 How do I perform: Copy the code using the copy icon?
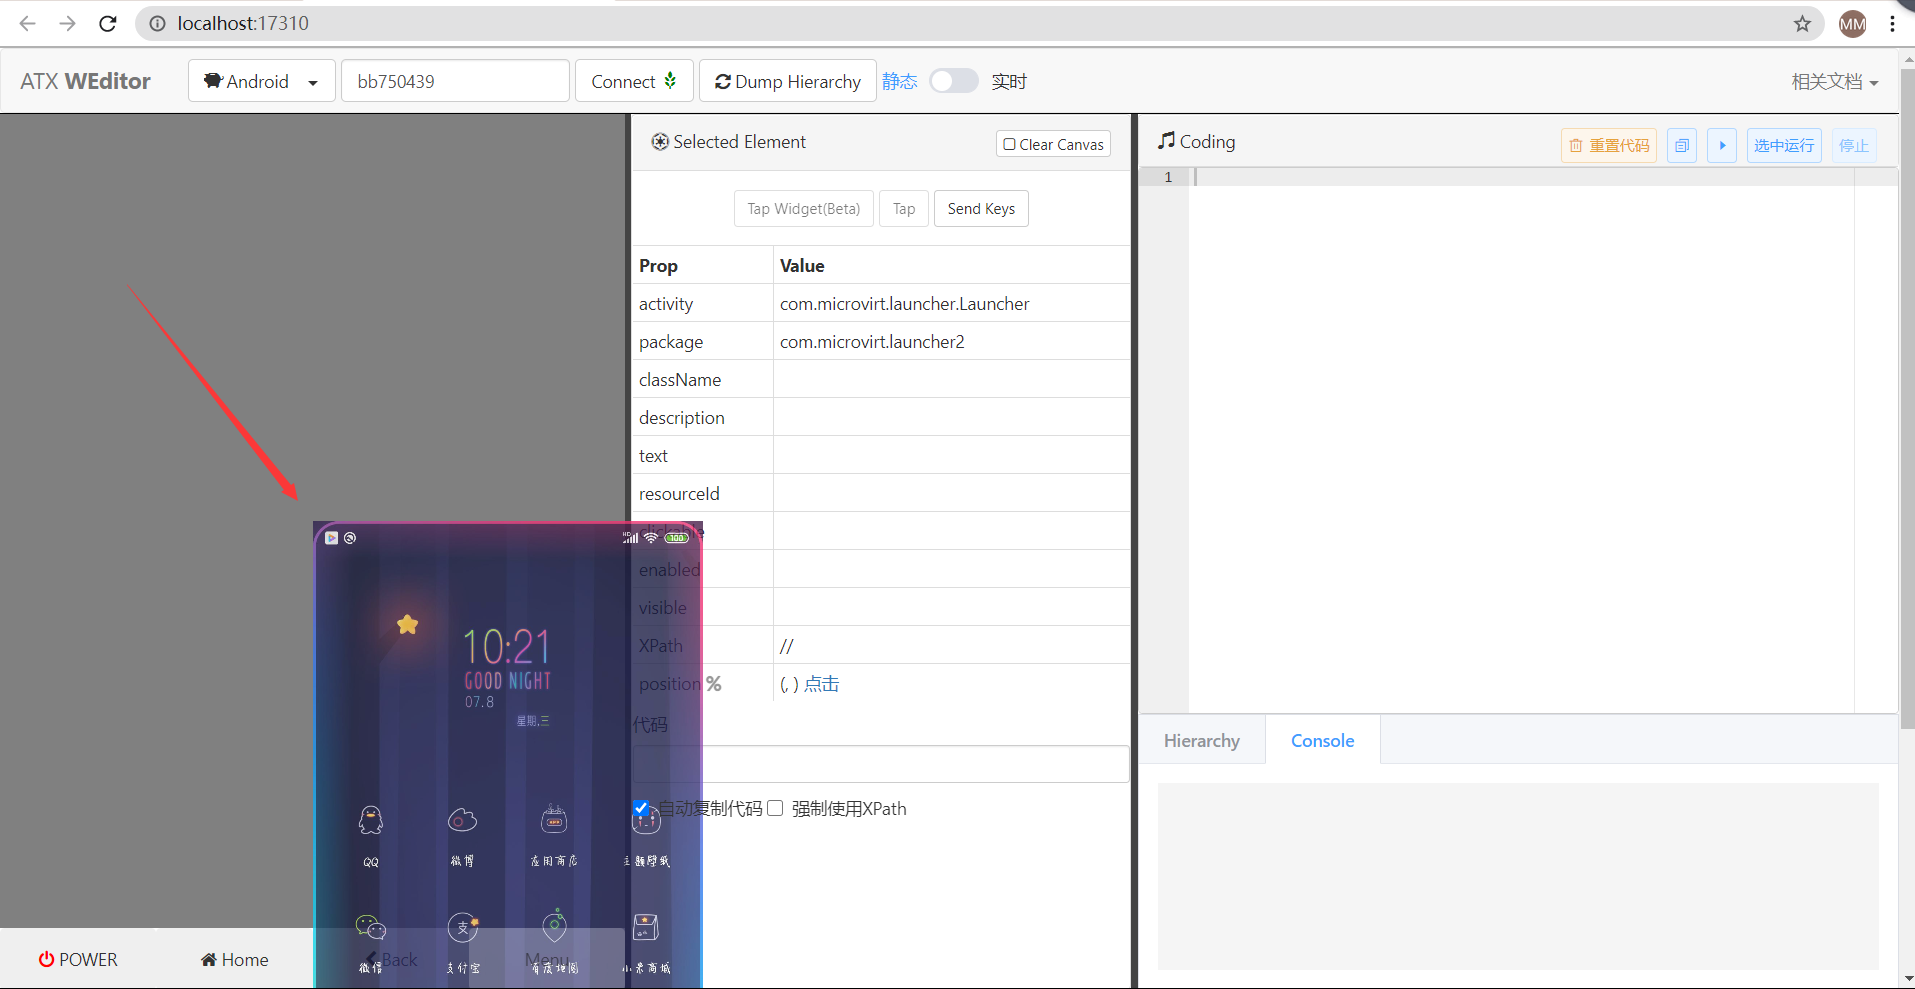[x=1682, y=145]
